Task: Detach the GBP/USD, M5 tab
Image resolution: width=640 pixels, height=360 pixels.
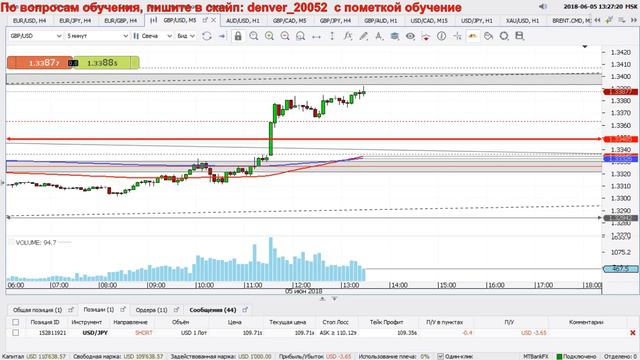Action: 205,20
